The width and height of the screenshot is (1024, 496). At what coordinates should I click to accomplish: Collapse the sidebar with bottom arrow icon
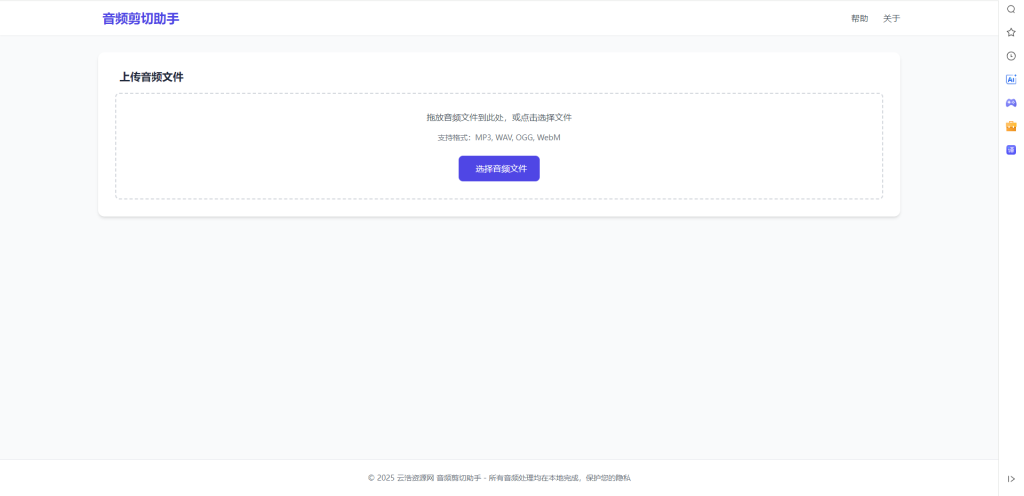click(1011, 479)
